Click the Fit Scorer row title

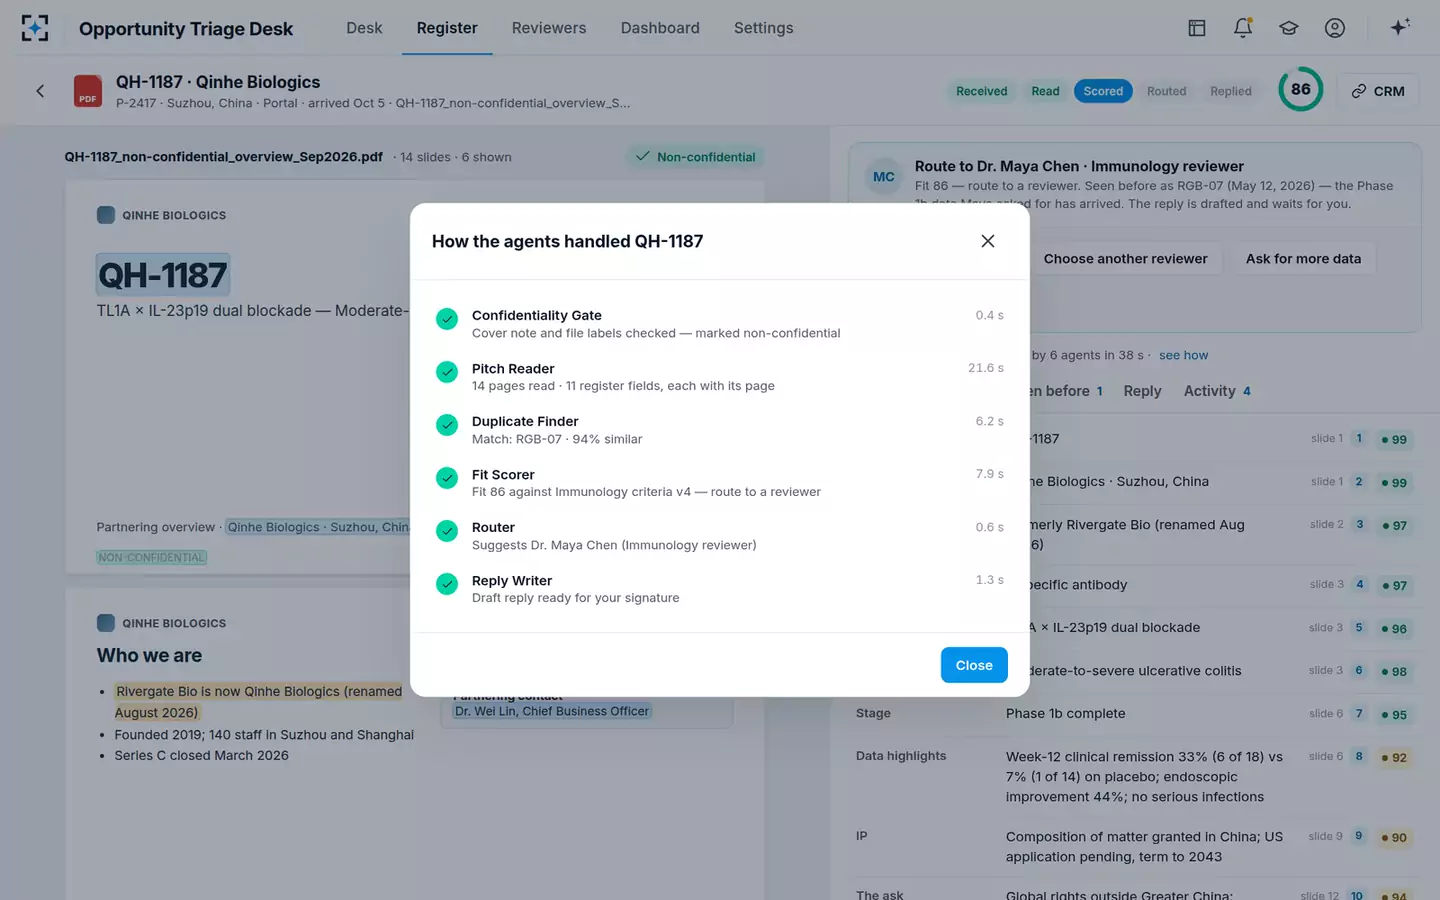click(503, 474)
